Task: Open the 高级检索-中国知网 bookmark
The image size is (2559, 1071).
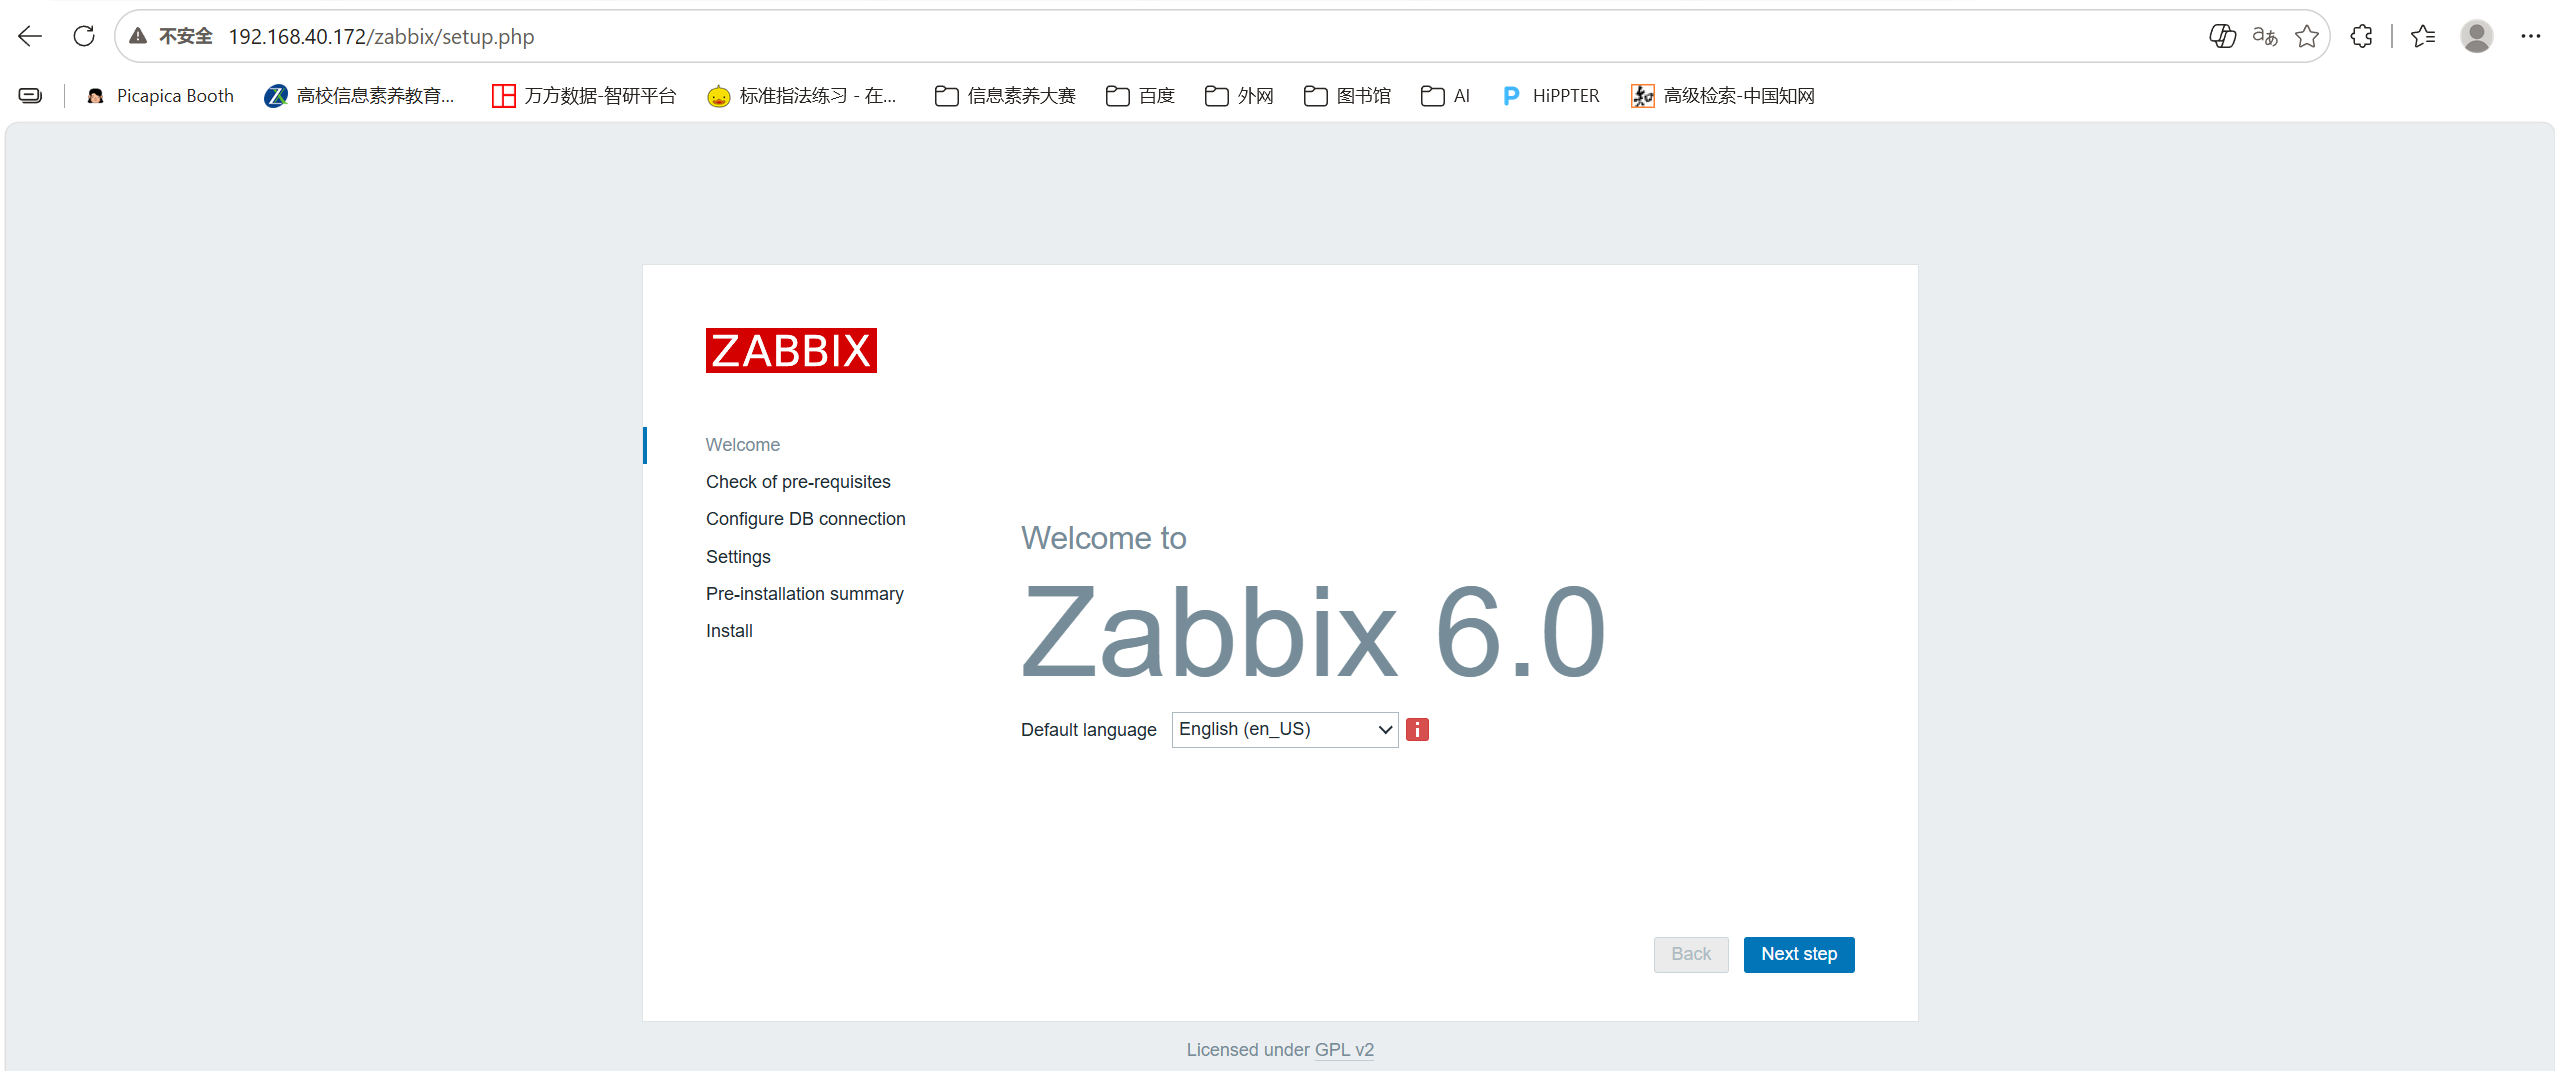Action: tap(1723, 96)
